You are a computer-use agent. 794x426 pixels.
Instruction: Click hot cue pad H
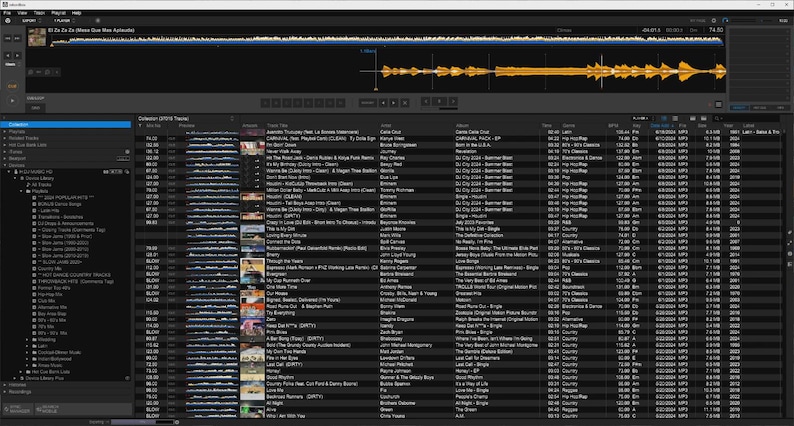(341, 103)
